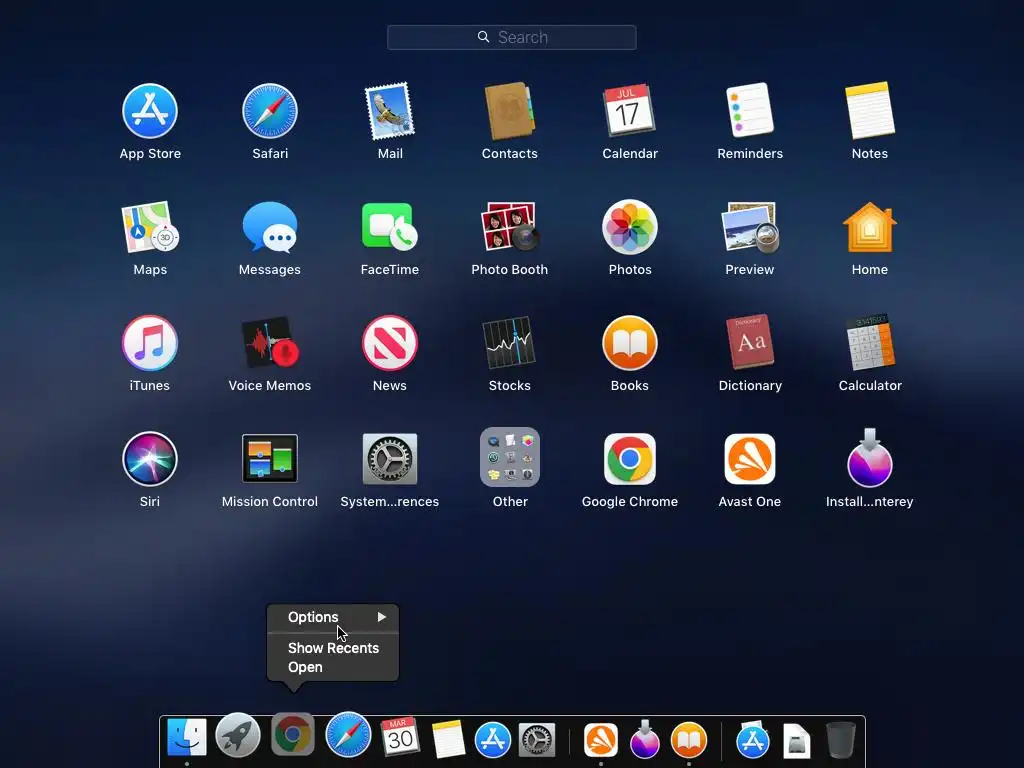Viewport: 1024px width, 768px height.
Task: Launch the Reminders app
Action: (x=750, y=110)
